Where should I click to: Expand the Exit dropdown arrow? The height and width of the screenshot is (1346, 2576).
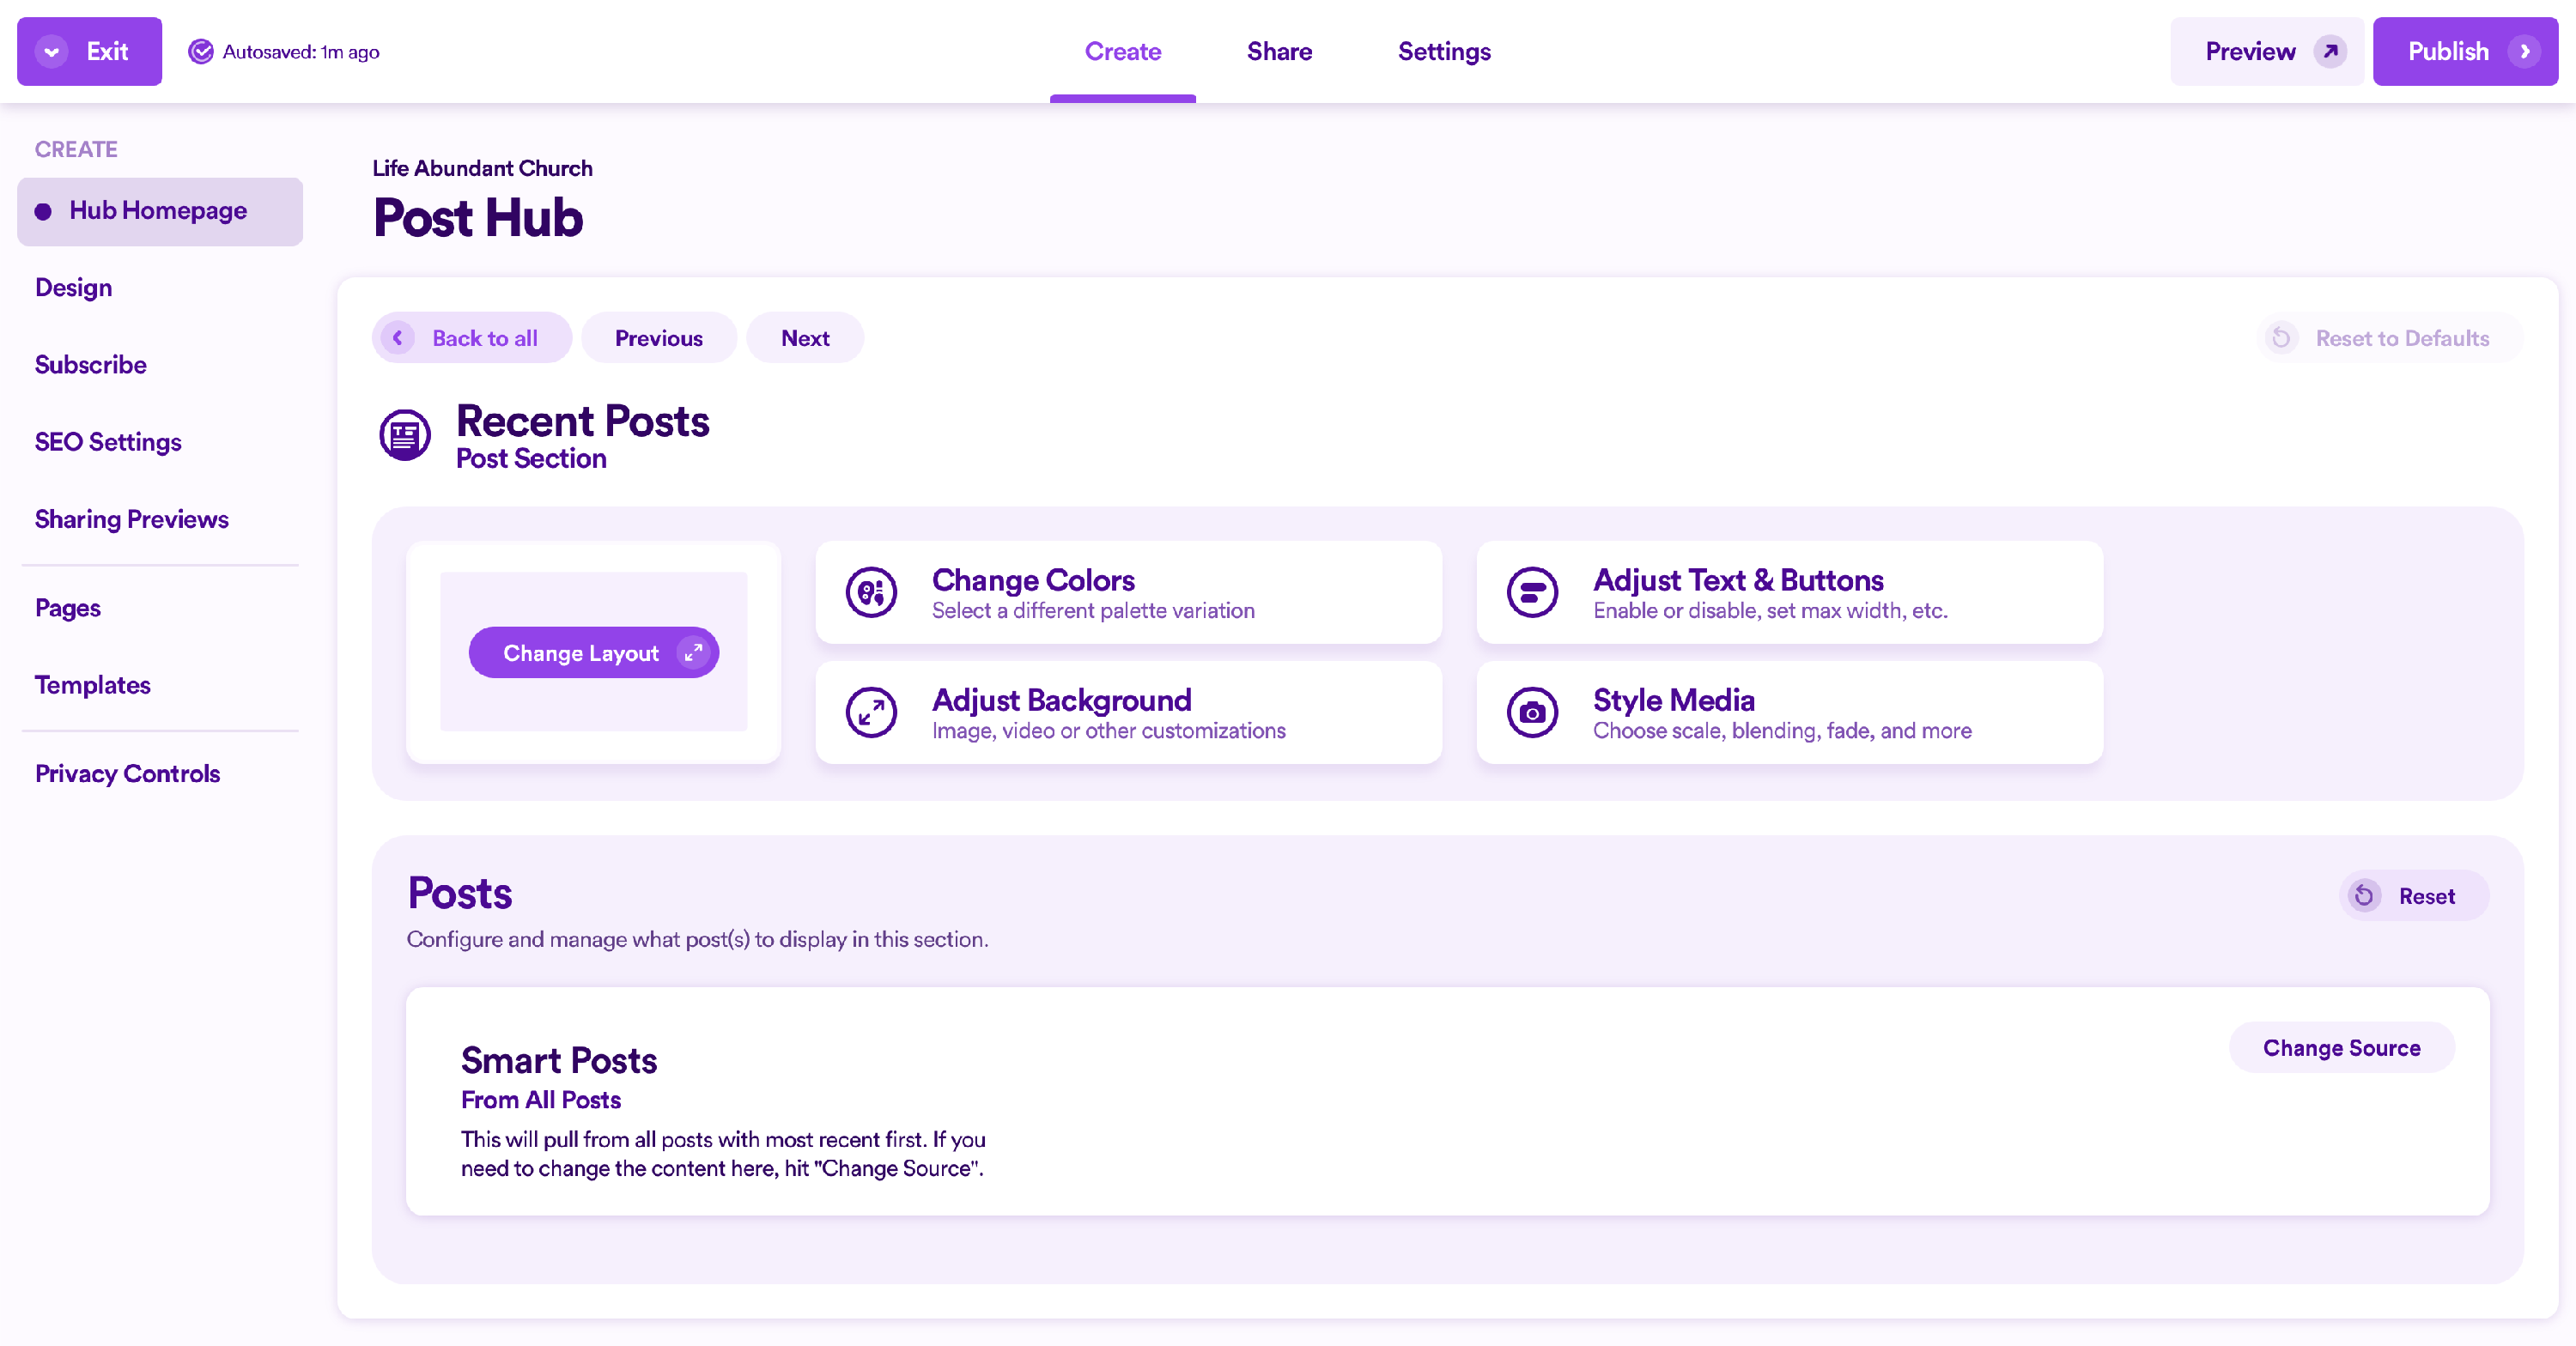point(52,51)
